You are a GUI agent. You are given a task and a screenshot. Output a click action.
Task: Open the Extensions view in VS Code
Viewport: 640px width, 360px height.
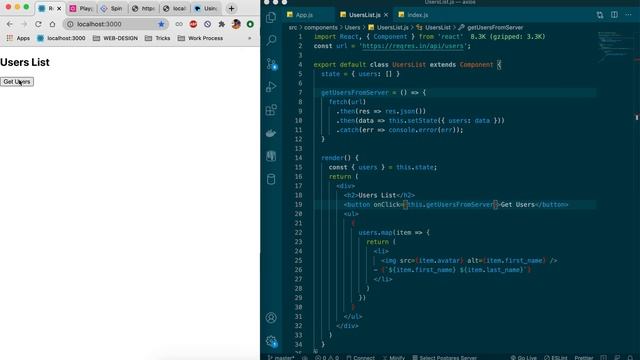click(x=271, y=110)
